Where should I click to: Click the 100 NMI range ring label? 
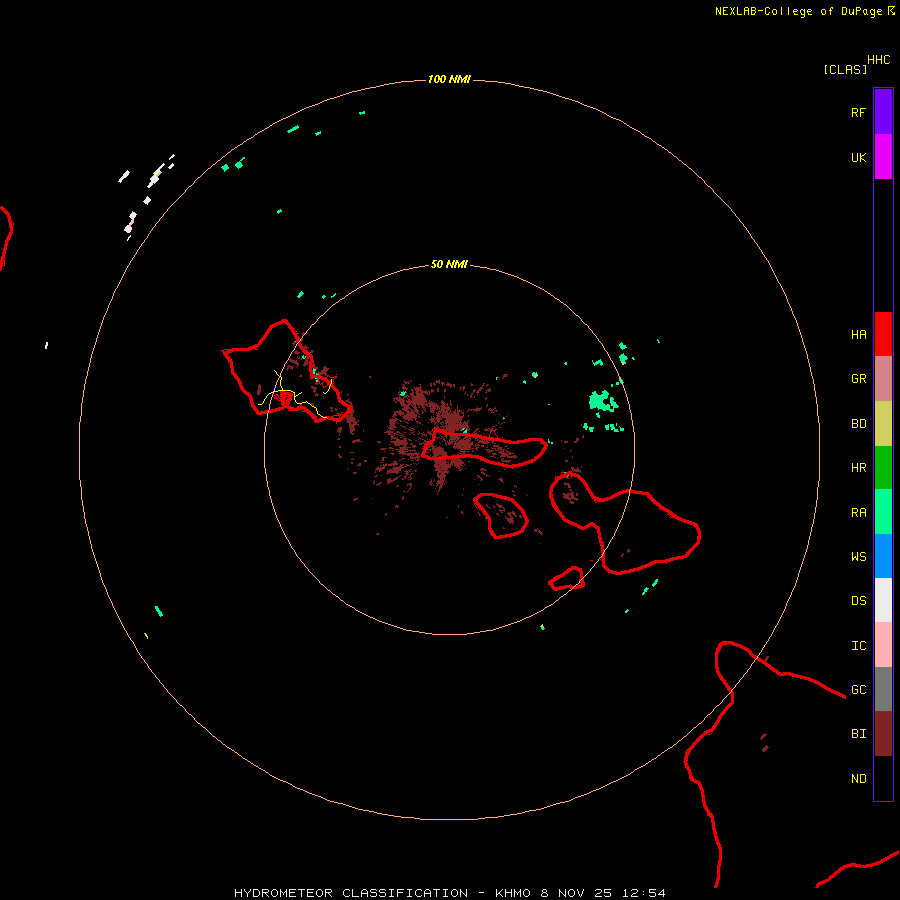[449, 79]
